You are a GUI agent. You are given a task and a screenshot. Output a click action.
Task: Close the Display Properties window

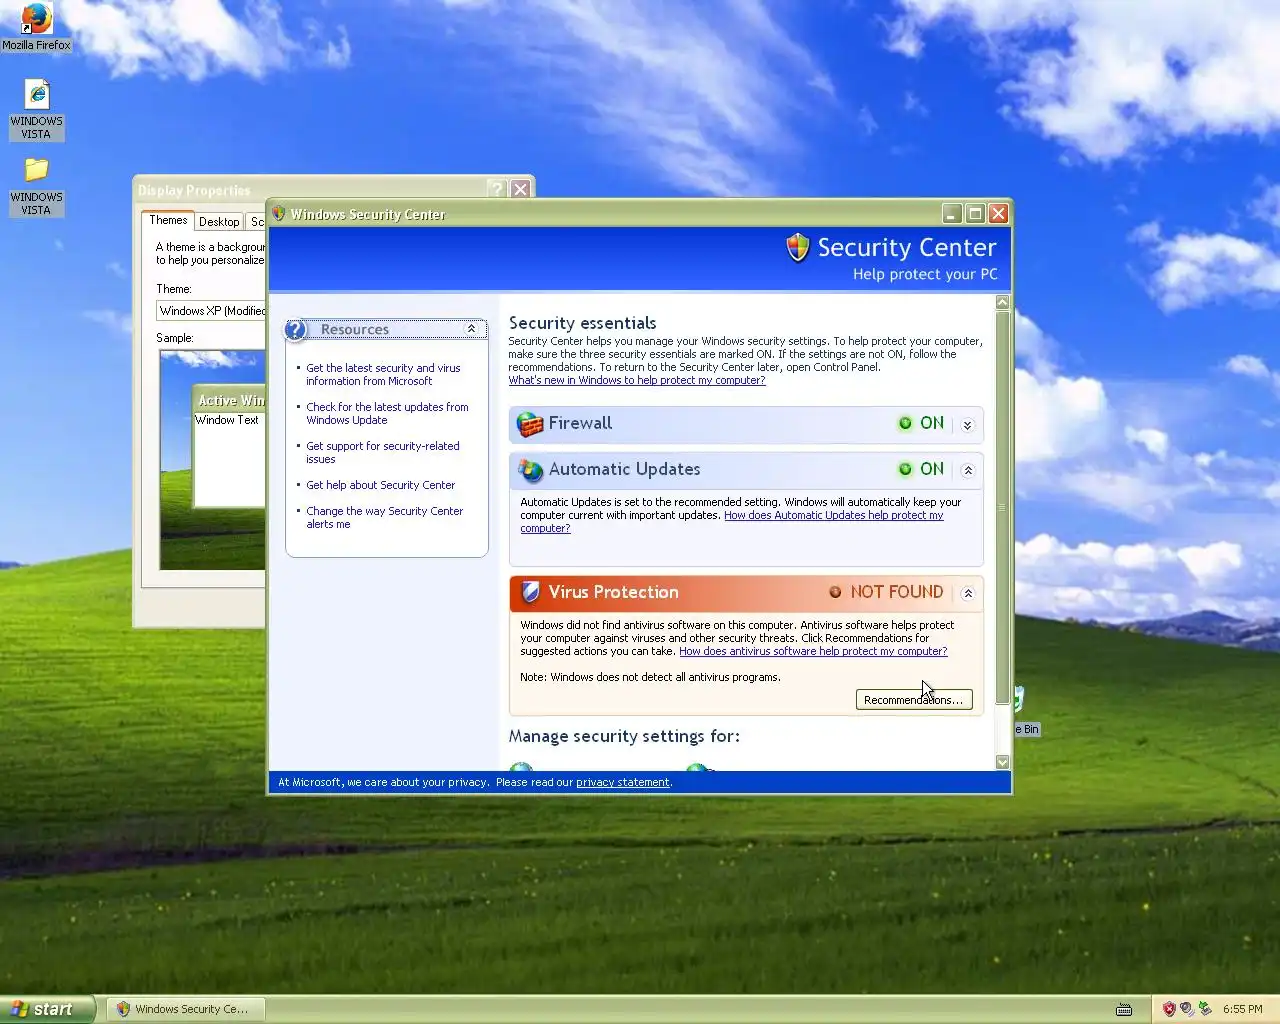[520, 189]
